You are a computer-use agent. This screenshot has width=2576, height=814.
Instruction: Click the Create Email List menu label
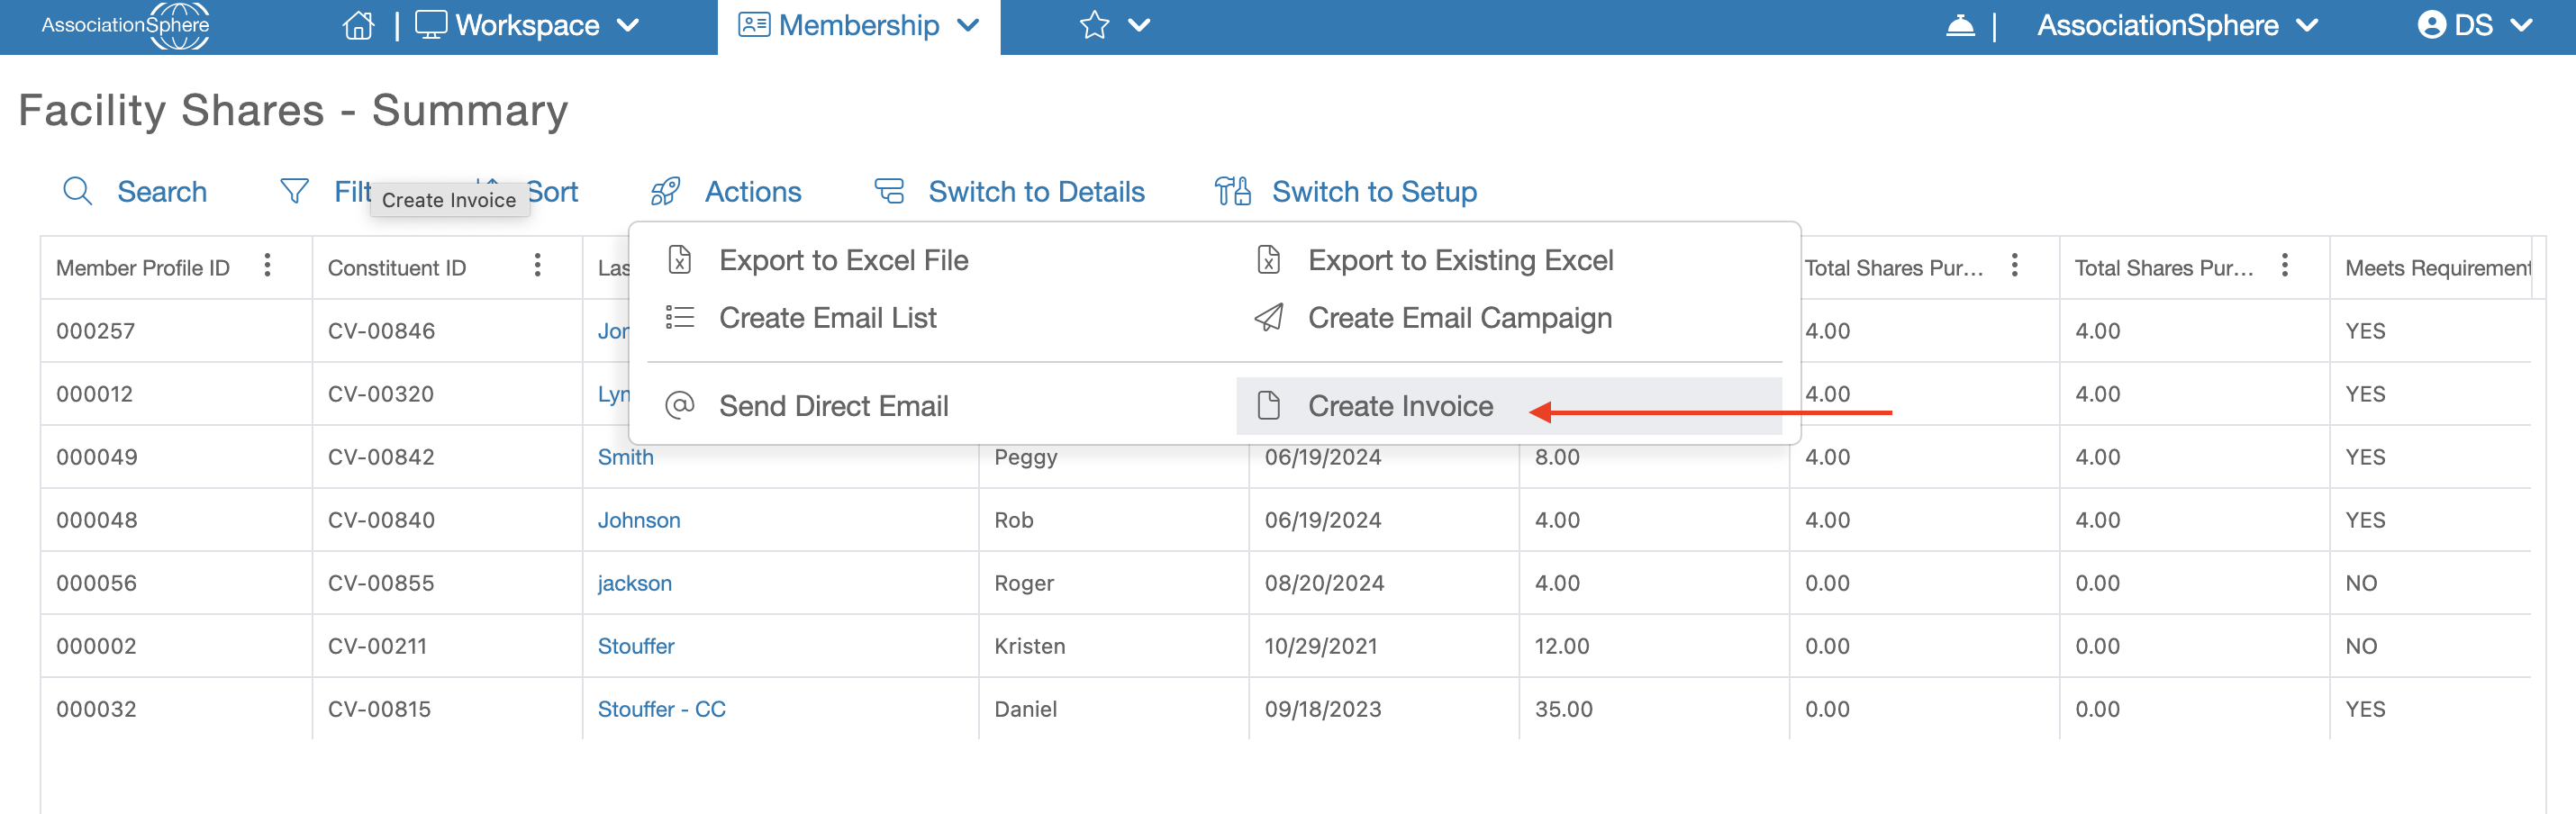click(827, 318)
